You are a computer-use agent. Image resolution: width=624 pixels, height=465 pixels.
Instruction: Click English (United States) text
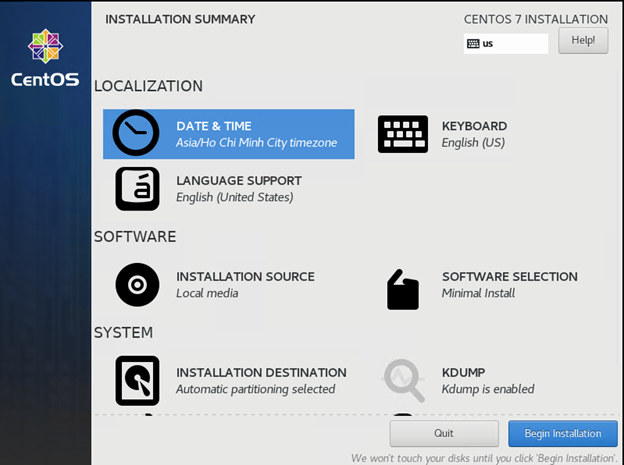235,197
